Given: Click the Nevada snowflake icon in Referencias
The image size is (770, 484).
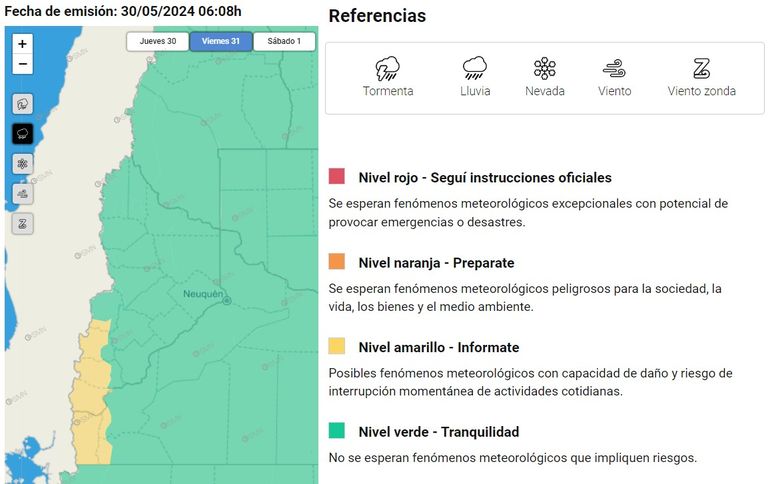Looking at the screenshot, I should pyautogui.click(x=544, y=69).
